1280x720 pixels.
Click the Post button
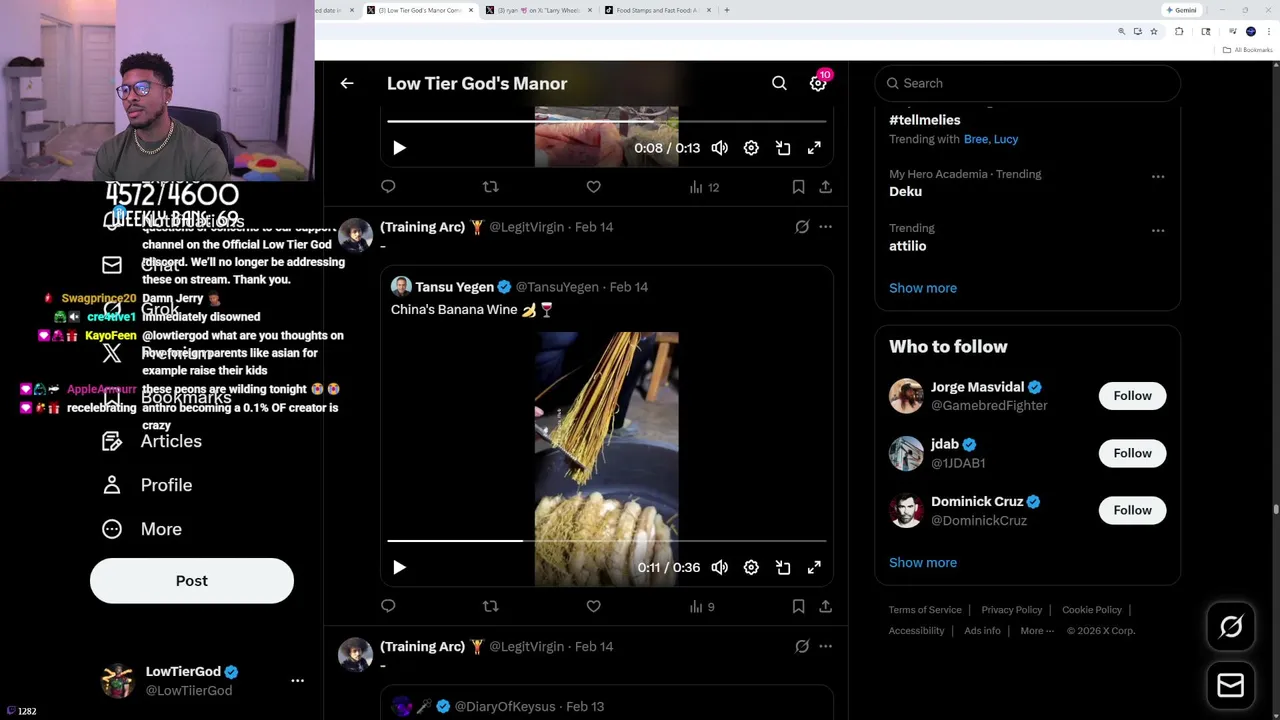coord(192,581)
